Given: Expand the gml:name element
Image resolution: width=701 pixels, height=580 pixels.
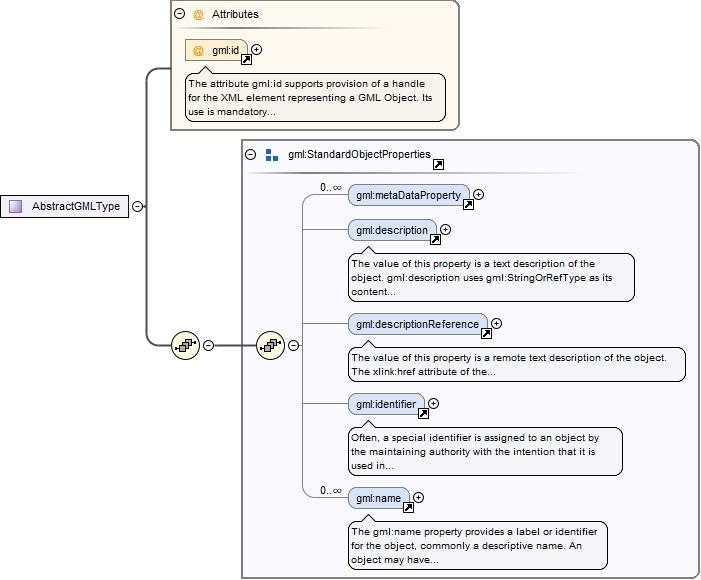Looking at the screenshot, I should click(x=418, y=497).
